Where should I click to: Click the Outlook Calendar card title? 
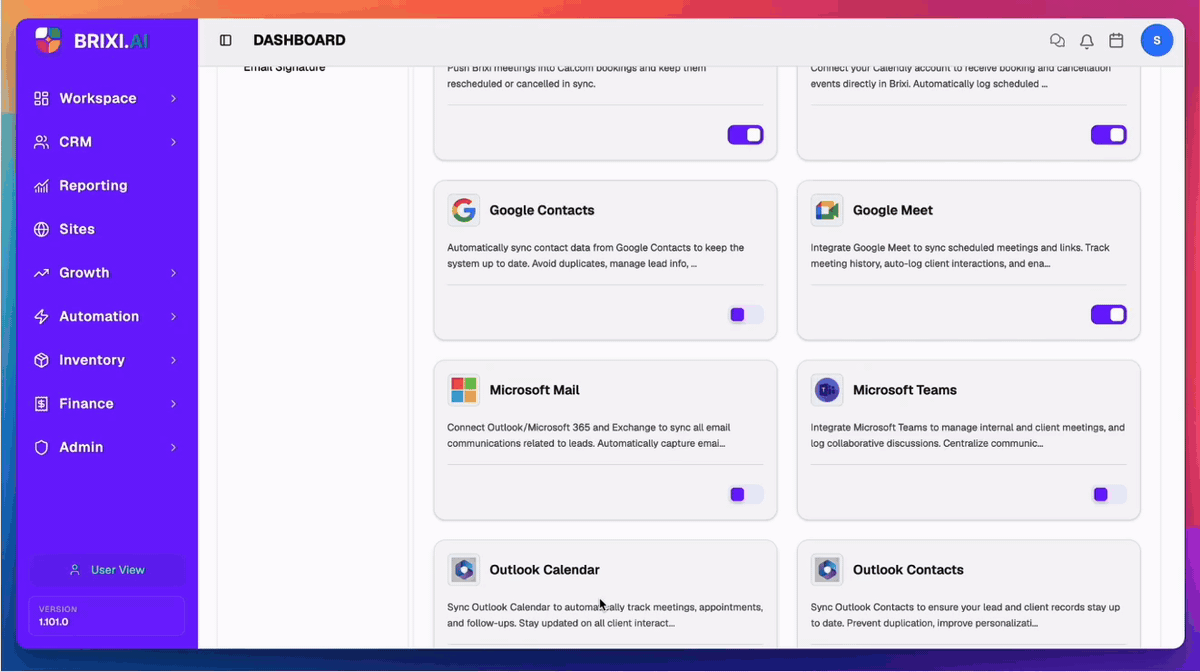(x=545, y=570)
